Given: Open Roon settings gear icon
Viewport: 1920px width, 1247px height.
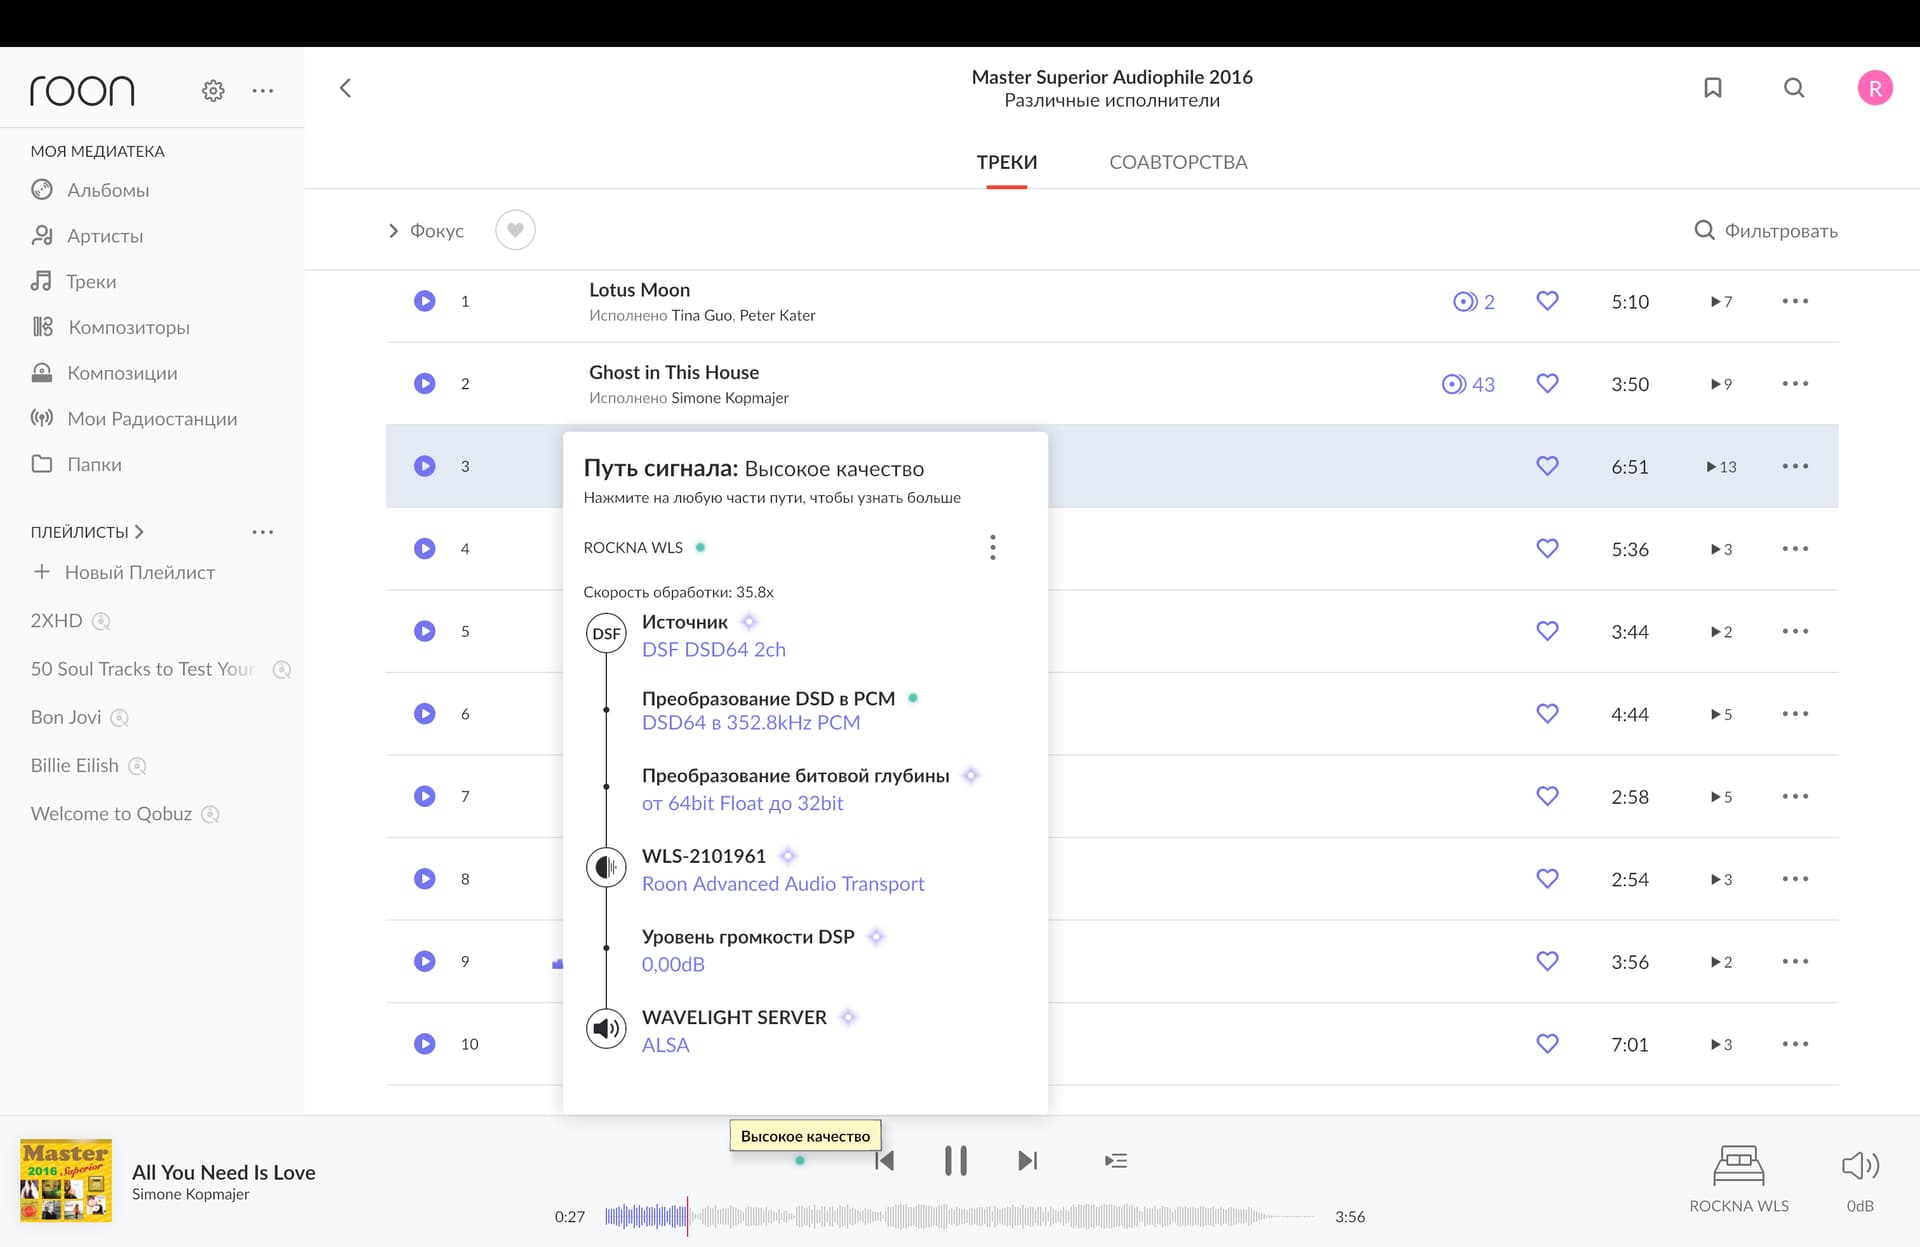Looking at the screenshot, I should (213, 91).
